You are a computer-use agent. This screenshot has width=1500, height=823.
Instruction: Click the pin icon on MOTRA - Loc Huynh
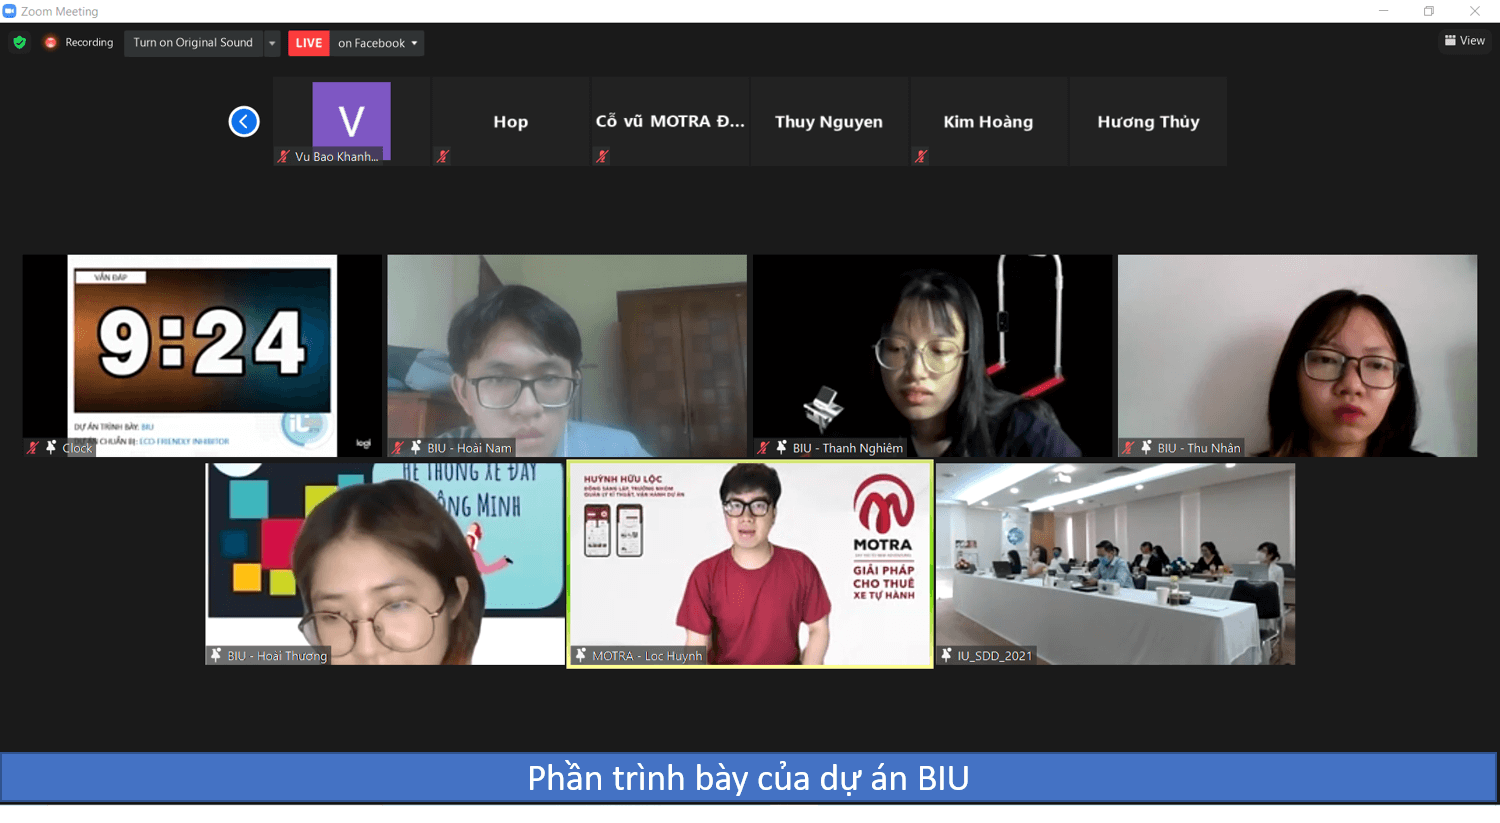[x=580, y=655]
